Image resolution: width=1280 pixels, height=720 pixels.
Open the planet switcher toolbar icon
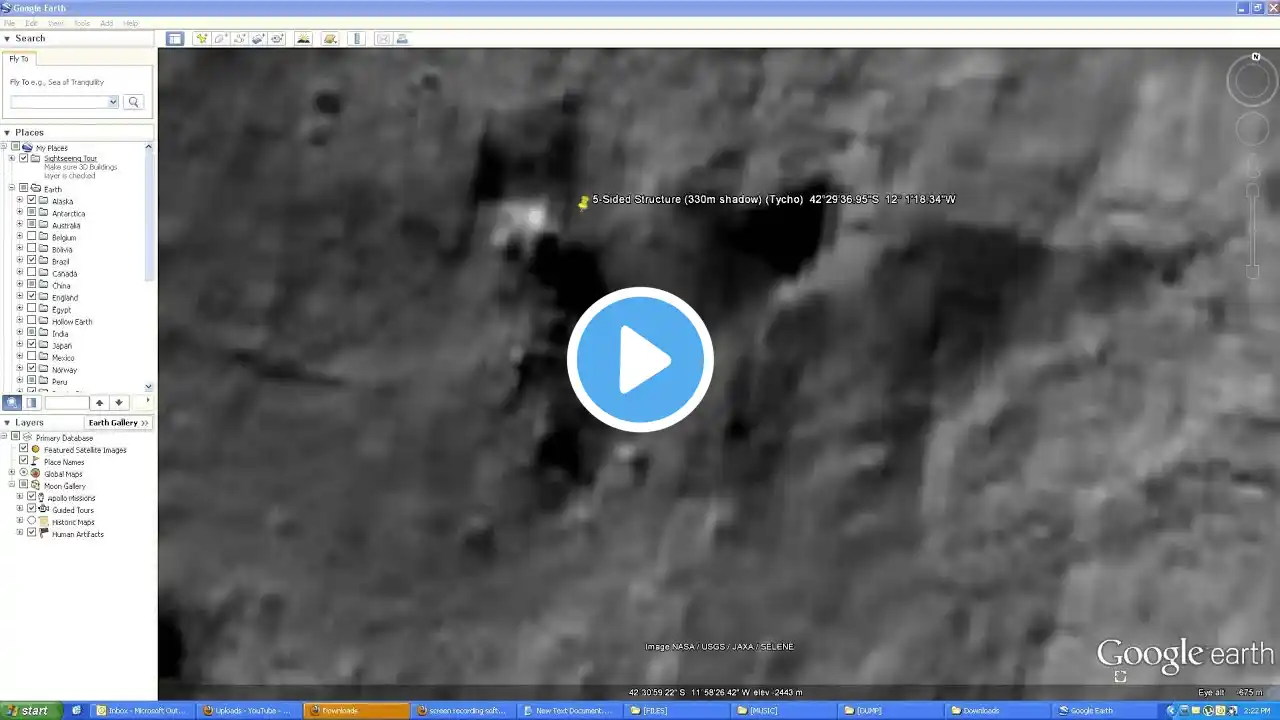tap(330, 39)
